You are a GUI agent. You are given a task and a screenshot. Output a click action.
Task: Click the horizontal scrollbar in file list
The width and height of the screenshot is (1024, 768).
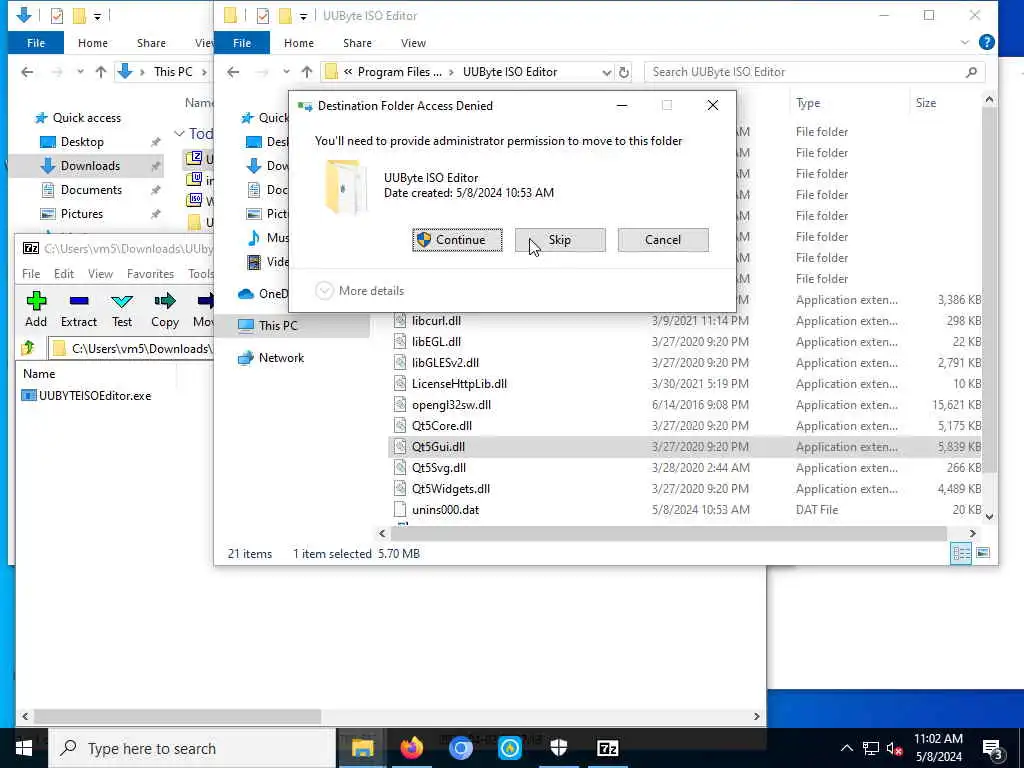click(667, 534)
